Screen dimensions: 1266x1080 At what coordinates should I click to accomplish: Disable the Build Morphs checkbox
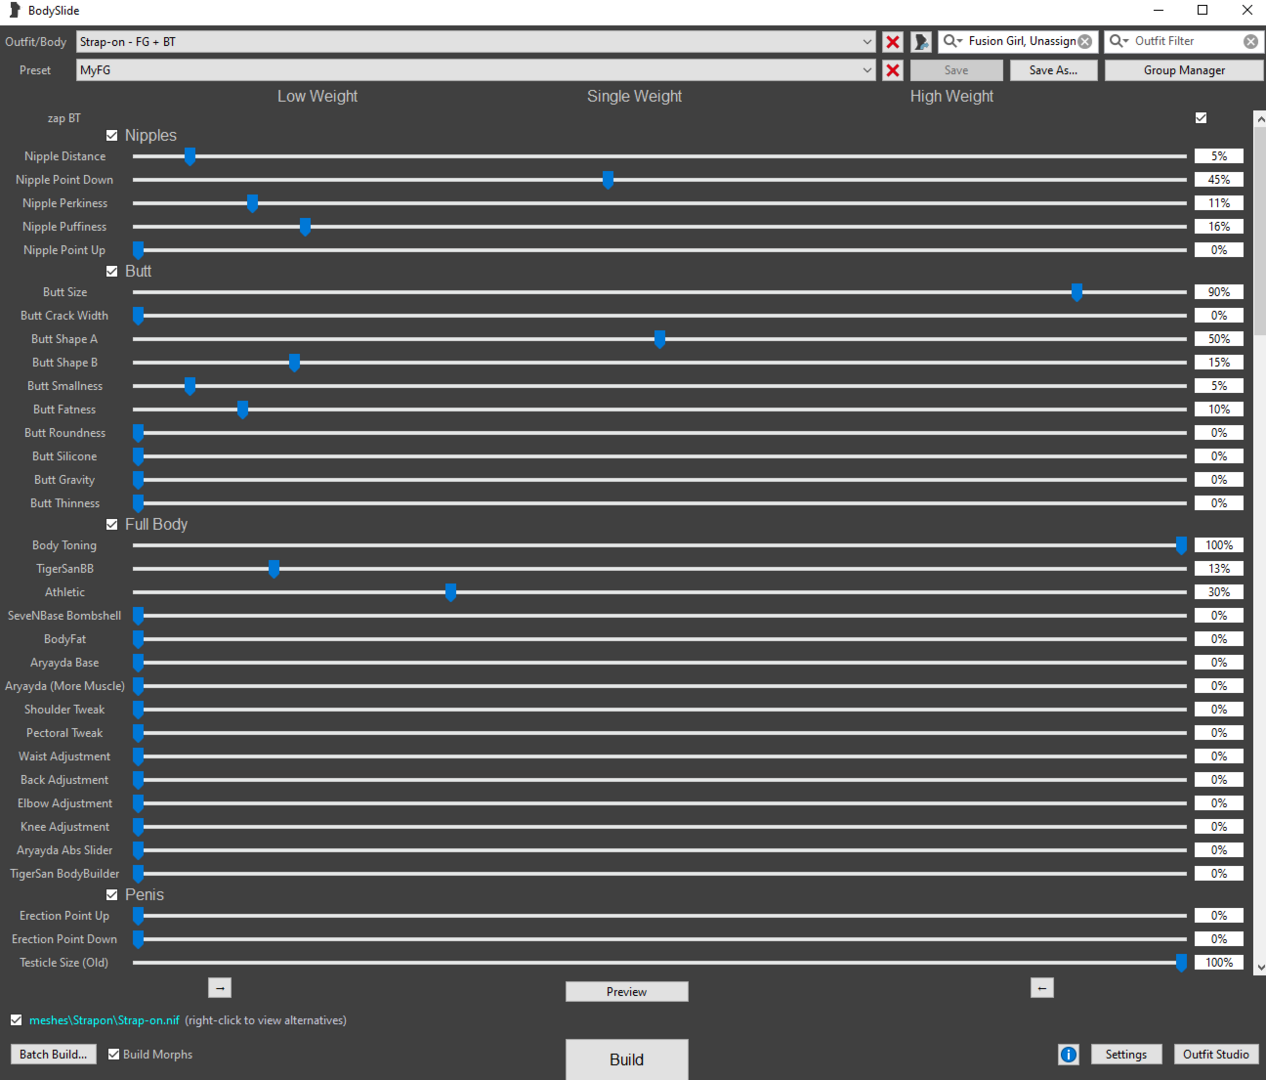(114, 1054)
